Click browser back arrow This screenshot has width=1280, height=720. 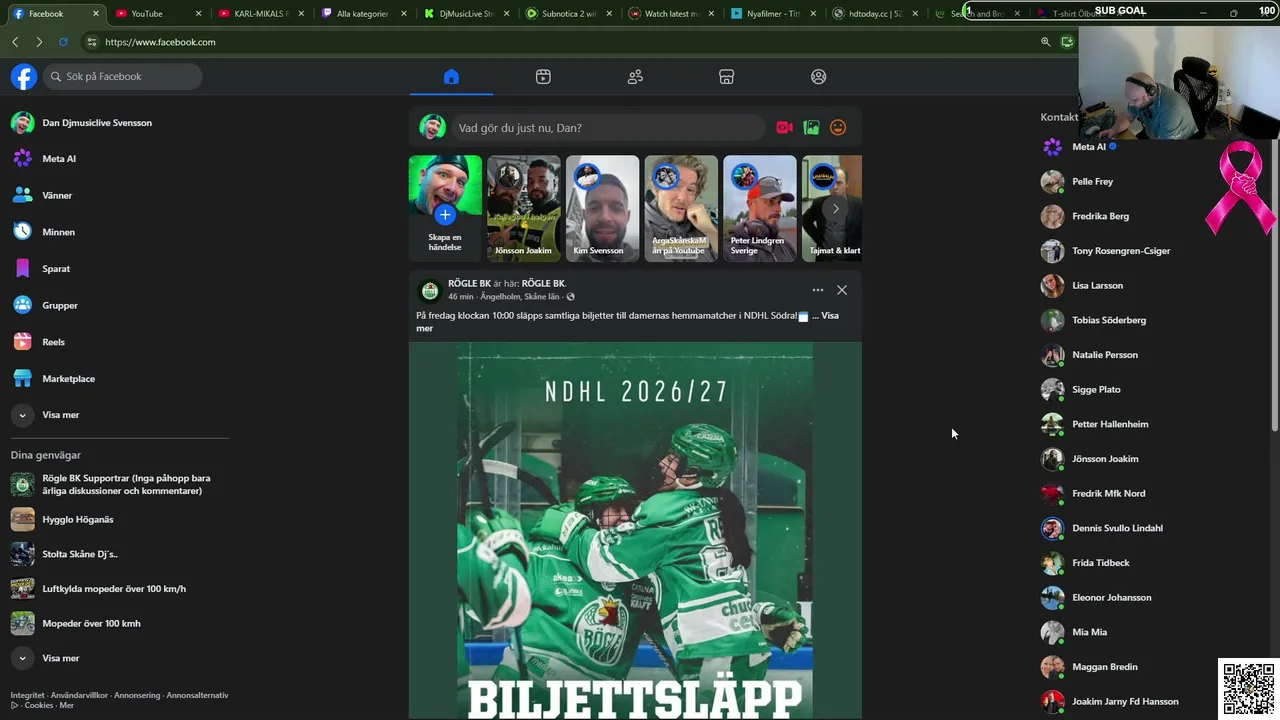pos(15,42)
